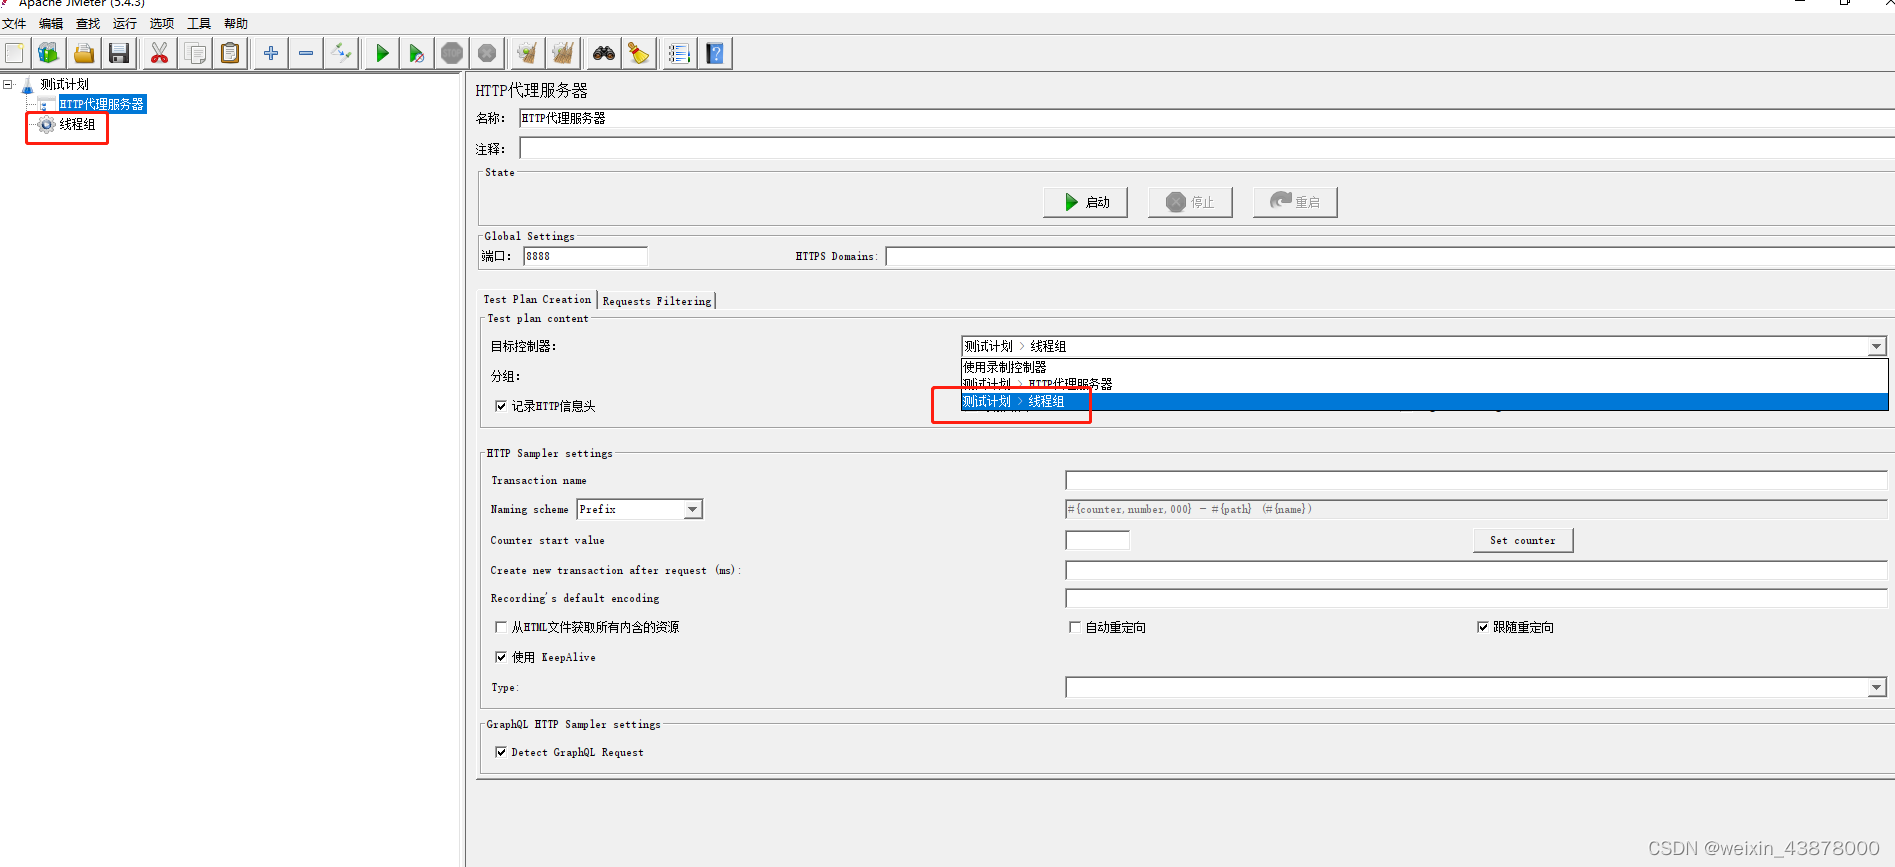Image resolution: width=1895 pixels, height=867 pixels.
Task: Open the Type dropdown
Action: 1876,687
